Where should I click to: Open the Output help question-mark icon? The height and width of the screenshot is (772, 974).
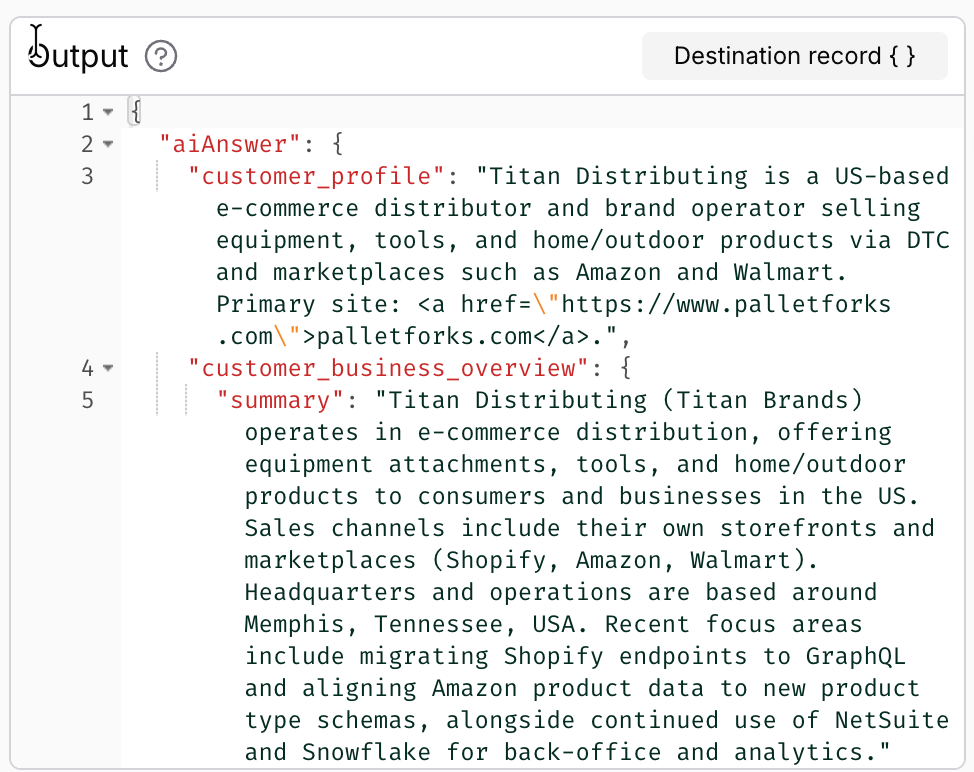click(161, 57)
